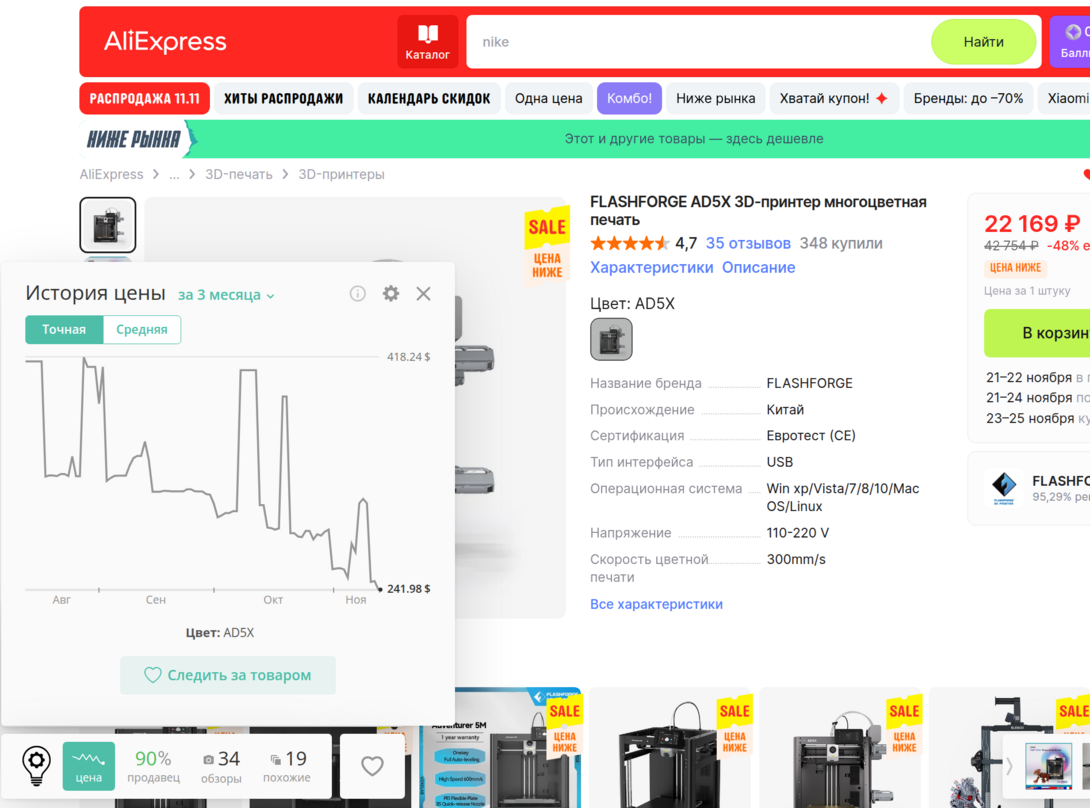
Task: Click the lightbulb extension icon
Action: click(x=36, y=766)
